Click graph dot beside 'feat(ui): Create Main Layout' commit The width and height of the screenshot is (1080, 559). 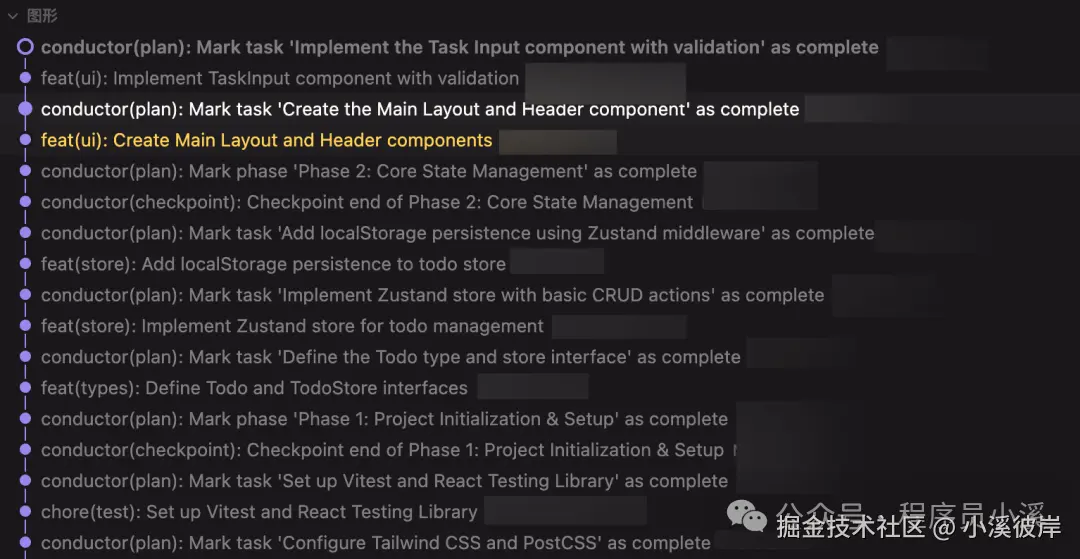click(x=25, y=140)
